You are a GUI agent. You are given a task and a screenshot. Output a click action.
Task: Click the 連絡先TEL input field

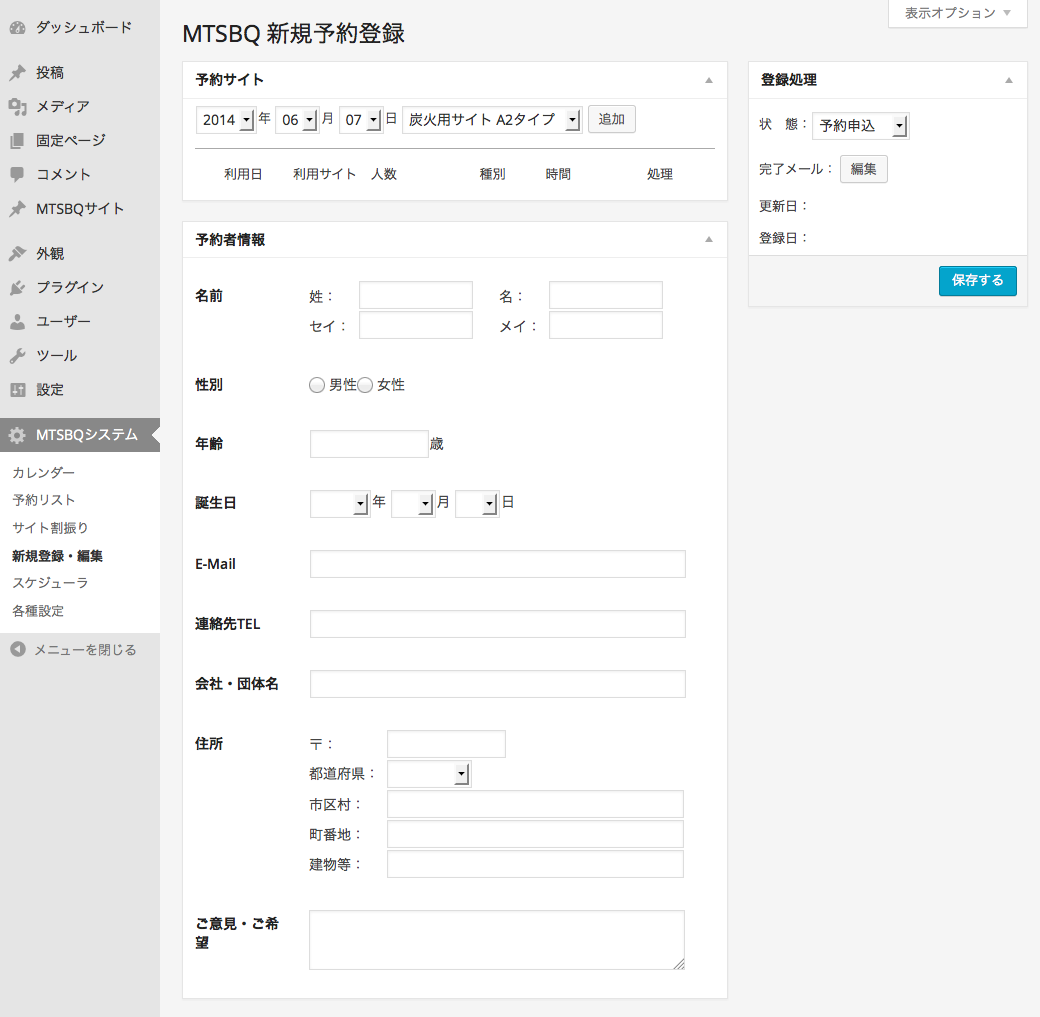click(497, 624)
